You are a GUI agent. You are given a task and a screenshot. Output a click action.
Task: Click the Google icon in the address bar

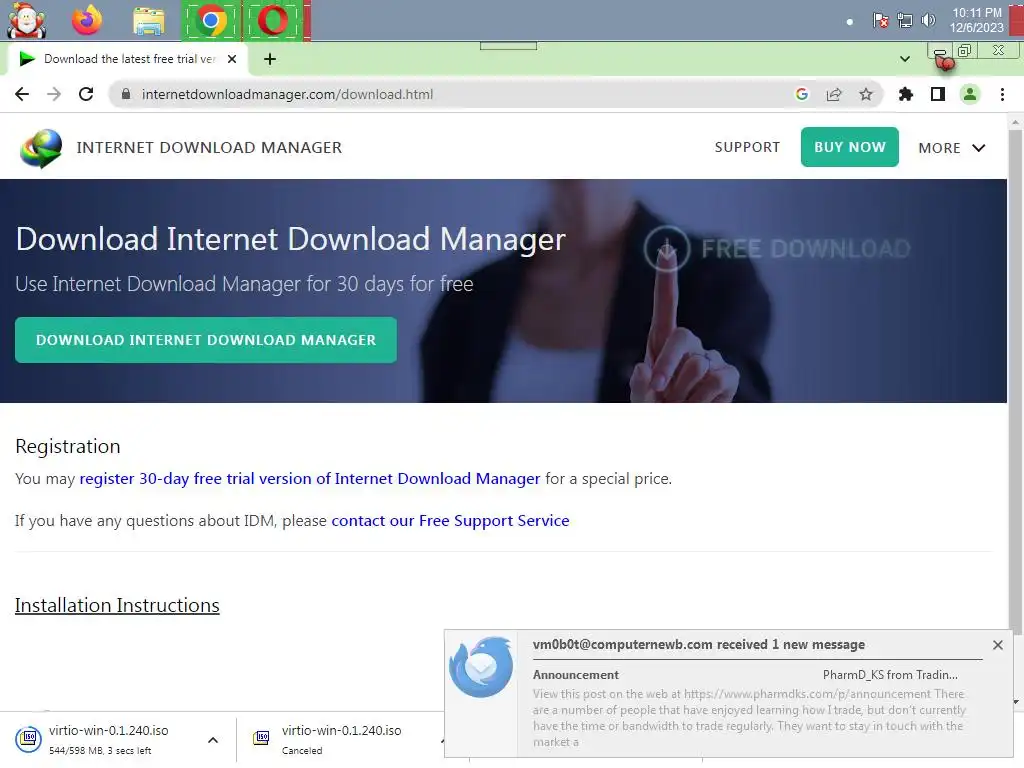[802, 94]
